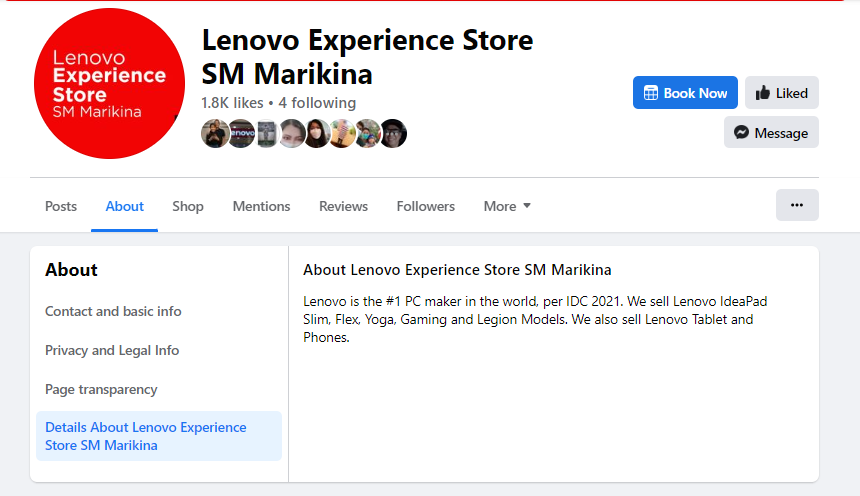Open the Reviews tab

(343, 206)
